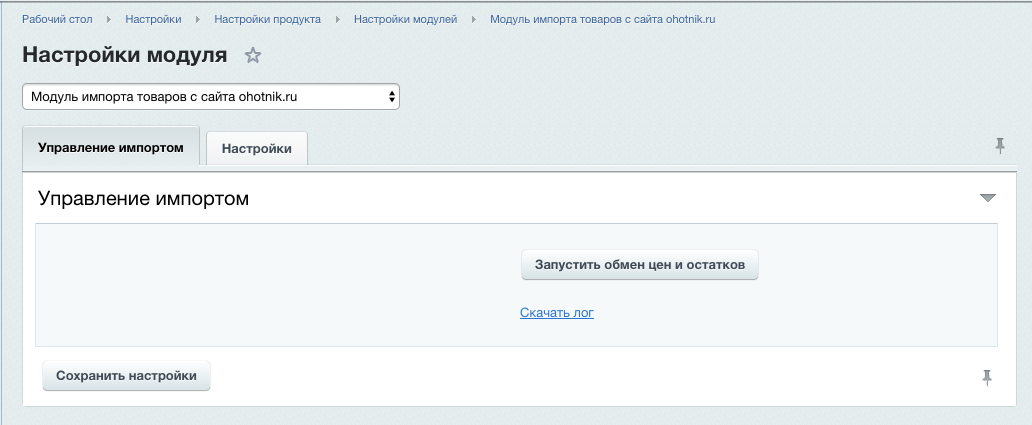Click the ohotnik.ru import module breadcrumb

click(x=602, y=19)
